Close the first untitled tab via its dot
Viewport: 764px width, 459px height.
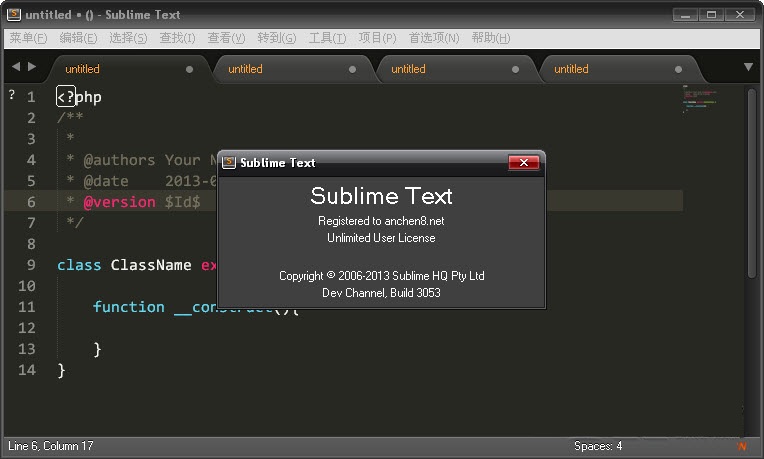pyautogui.click(x=190, y=70)
